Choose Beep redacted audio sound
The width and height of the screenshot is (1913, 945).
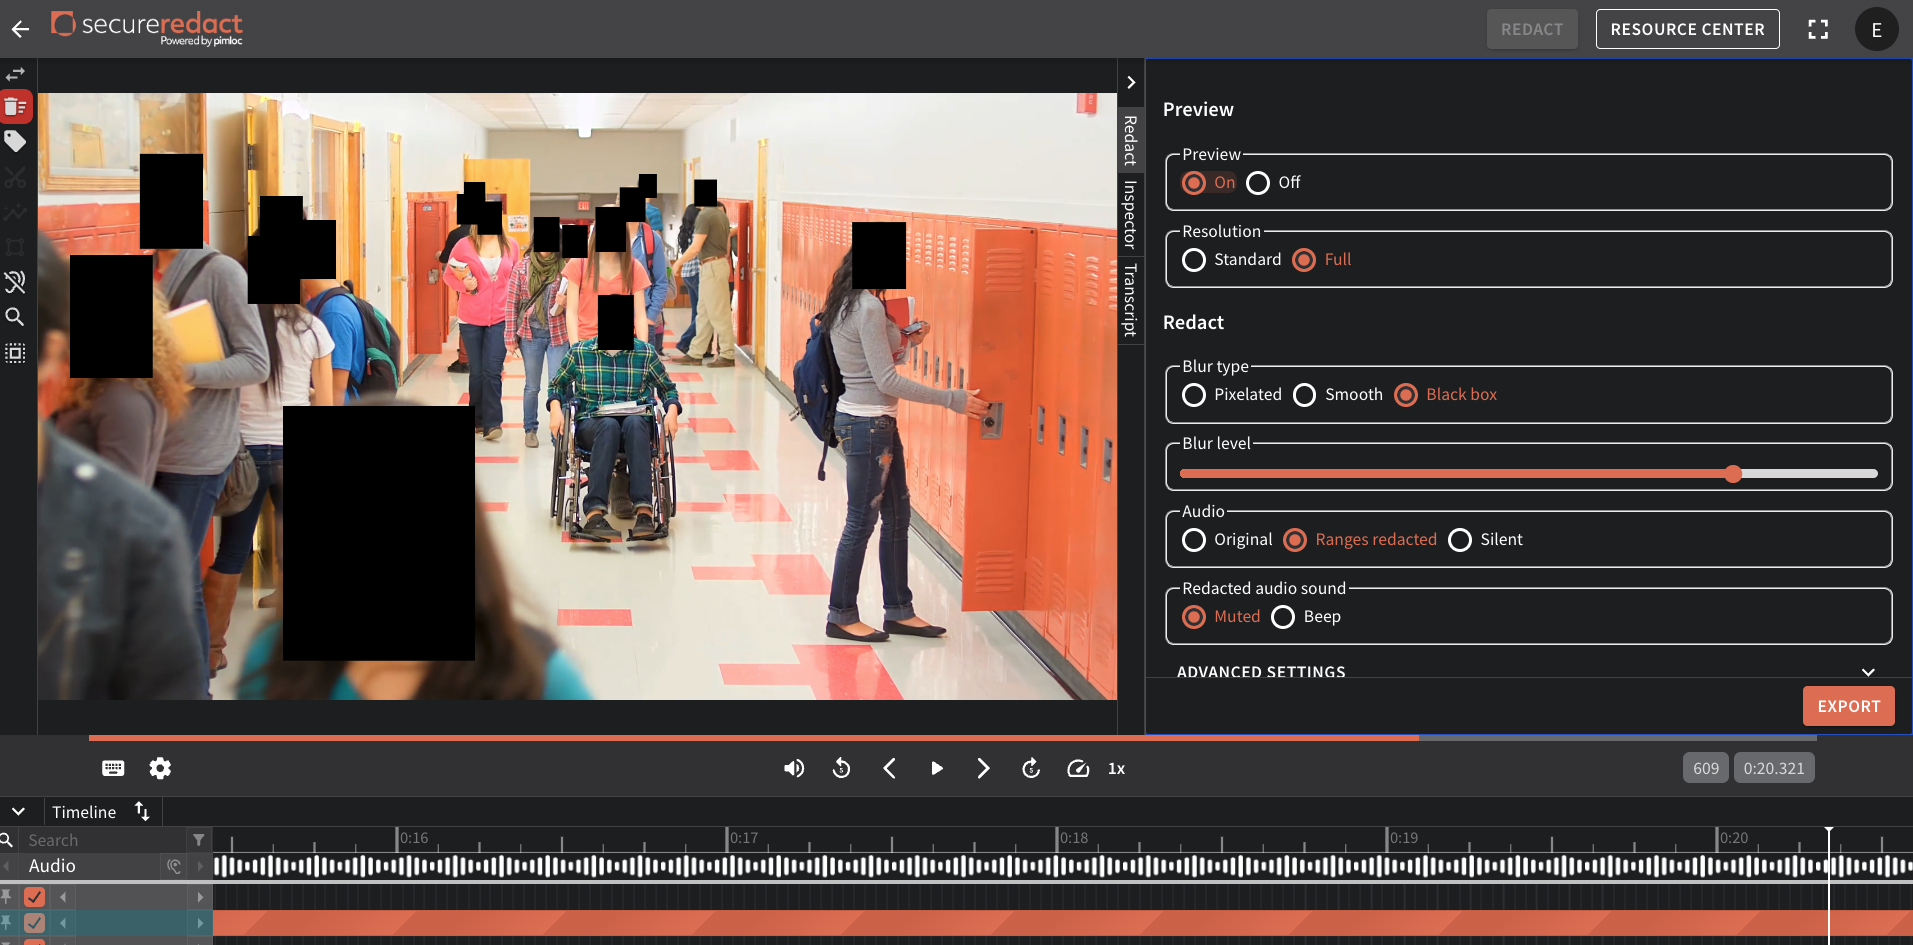point(1283,617)
